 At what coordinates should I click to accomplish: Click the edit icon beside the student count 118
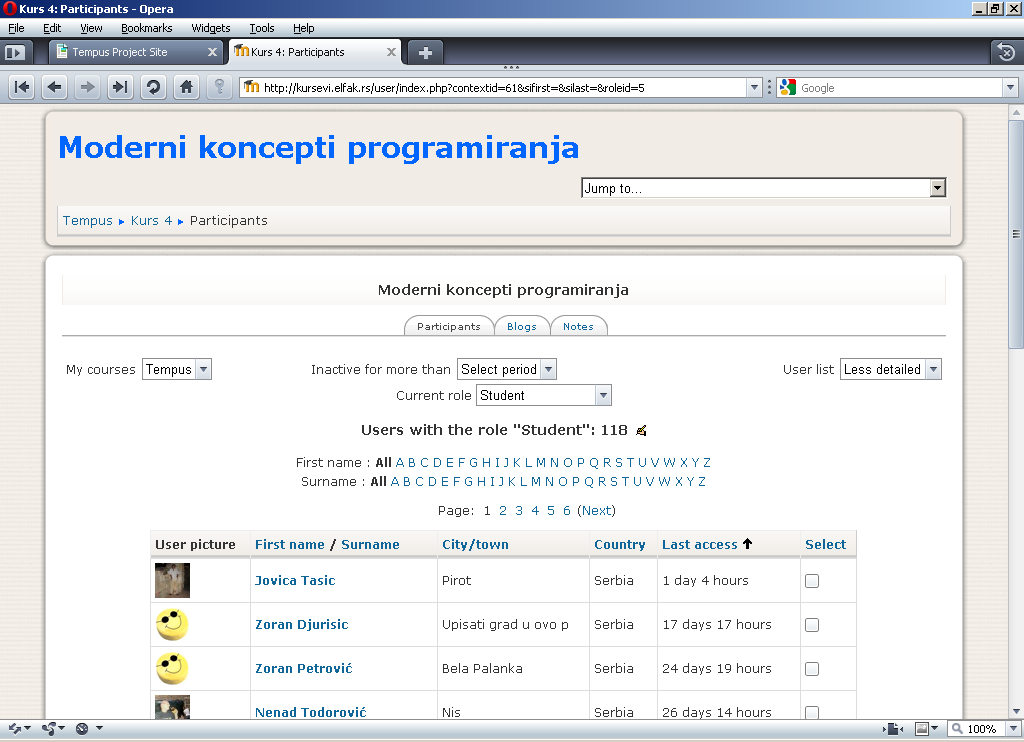(x=641, y=430)
